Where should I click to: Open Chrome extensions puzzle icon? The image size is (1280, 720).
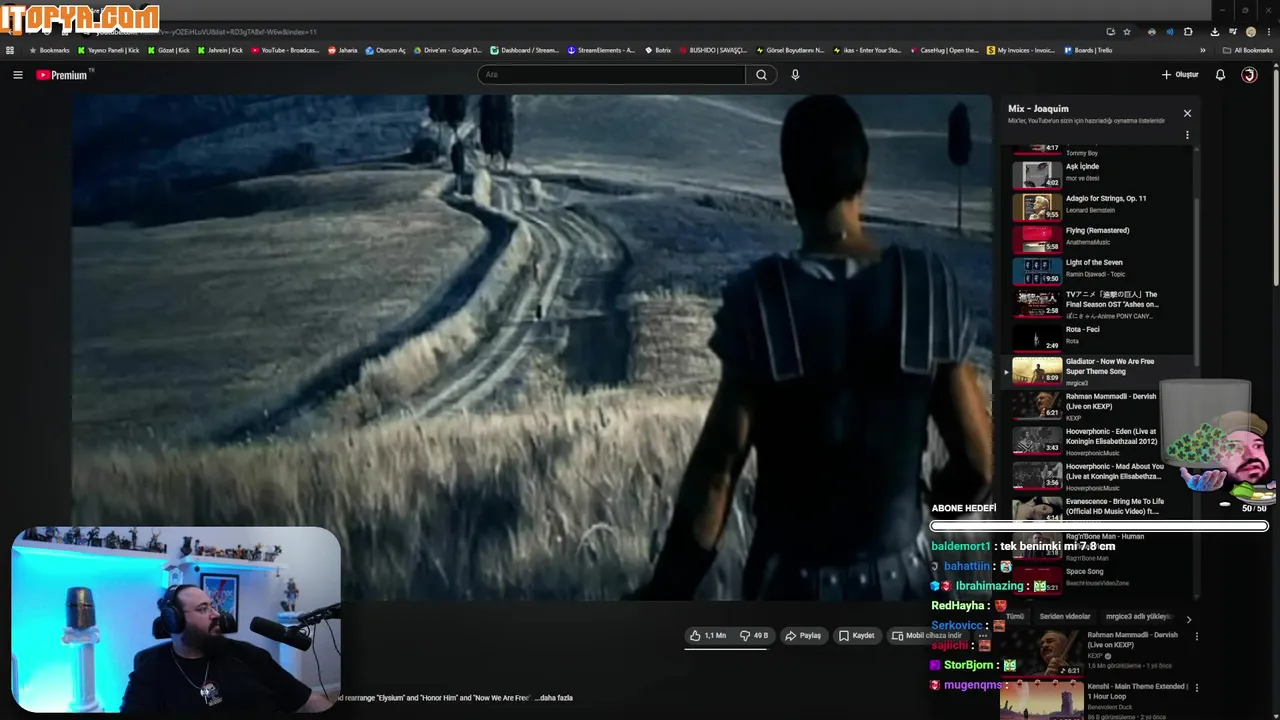pos(1188,32)
